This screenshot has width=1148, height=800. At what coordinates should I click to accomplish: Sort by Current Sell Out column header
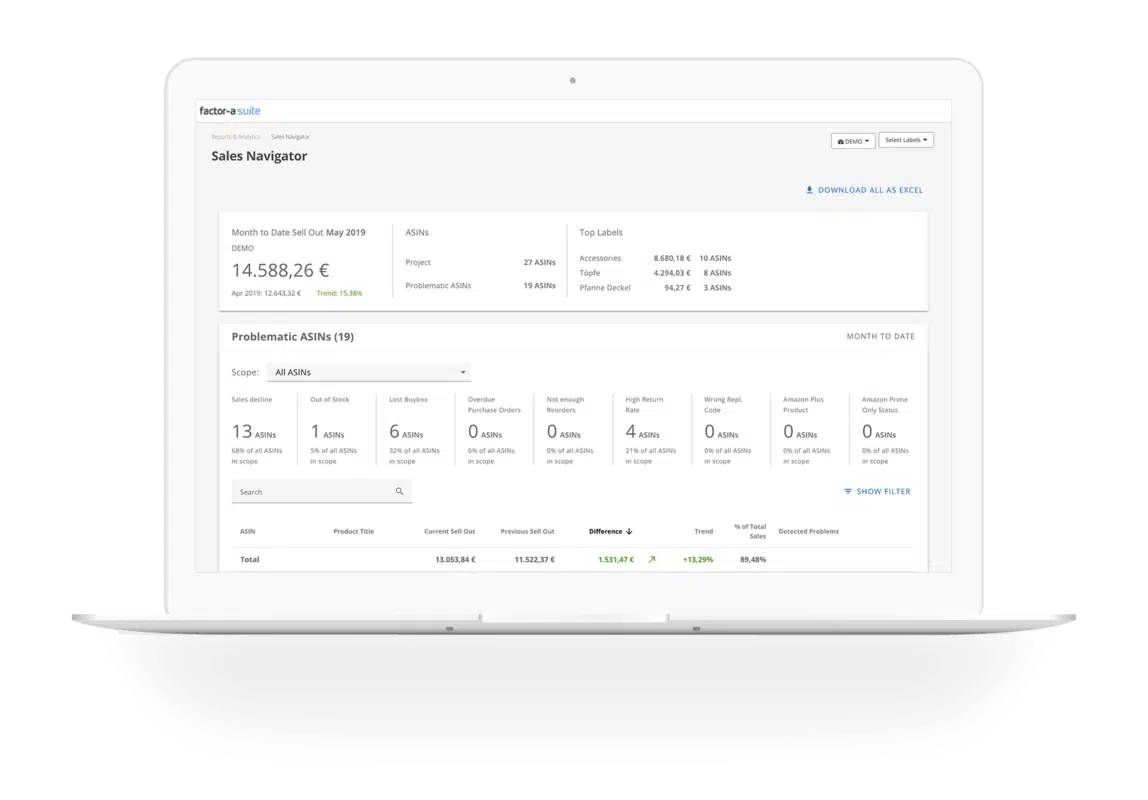pos(449,531)
